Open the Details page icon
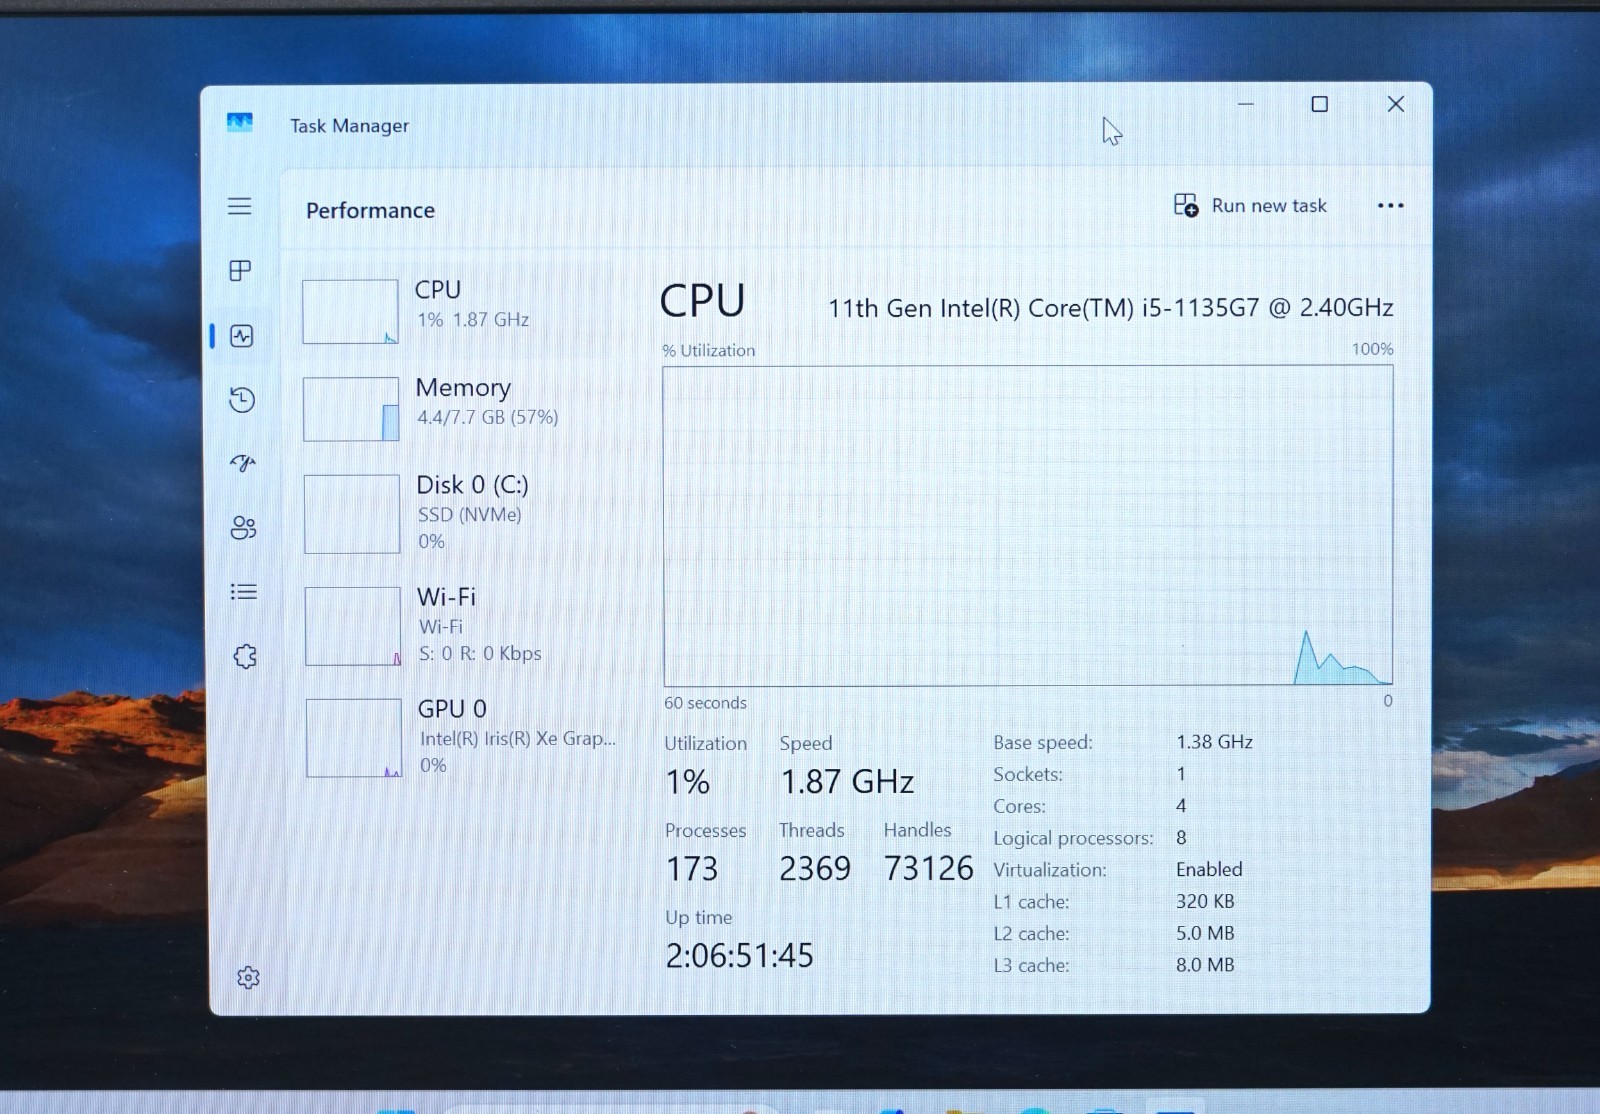This screenshot has height=1114, width=1600. [x=244, y=592]
